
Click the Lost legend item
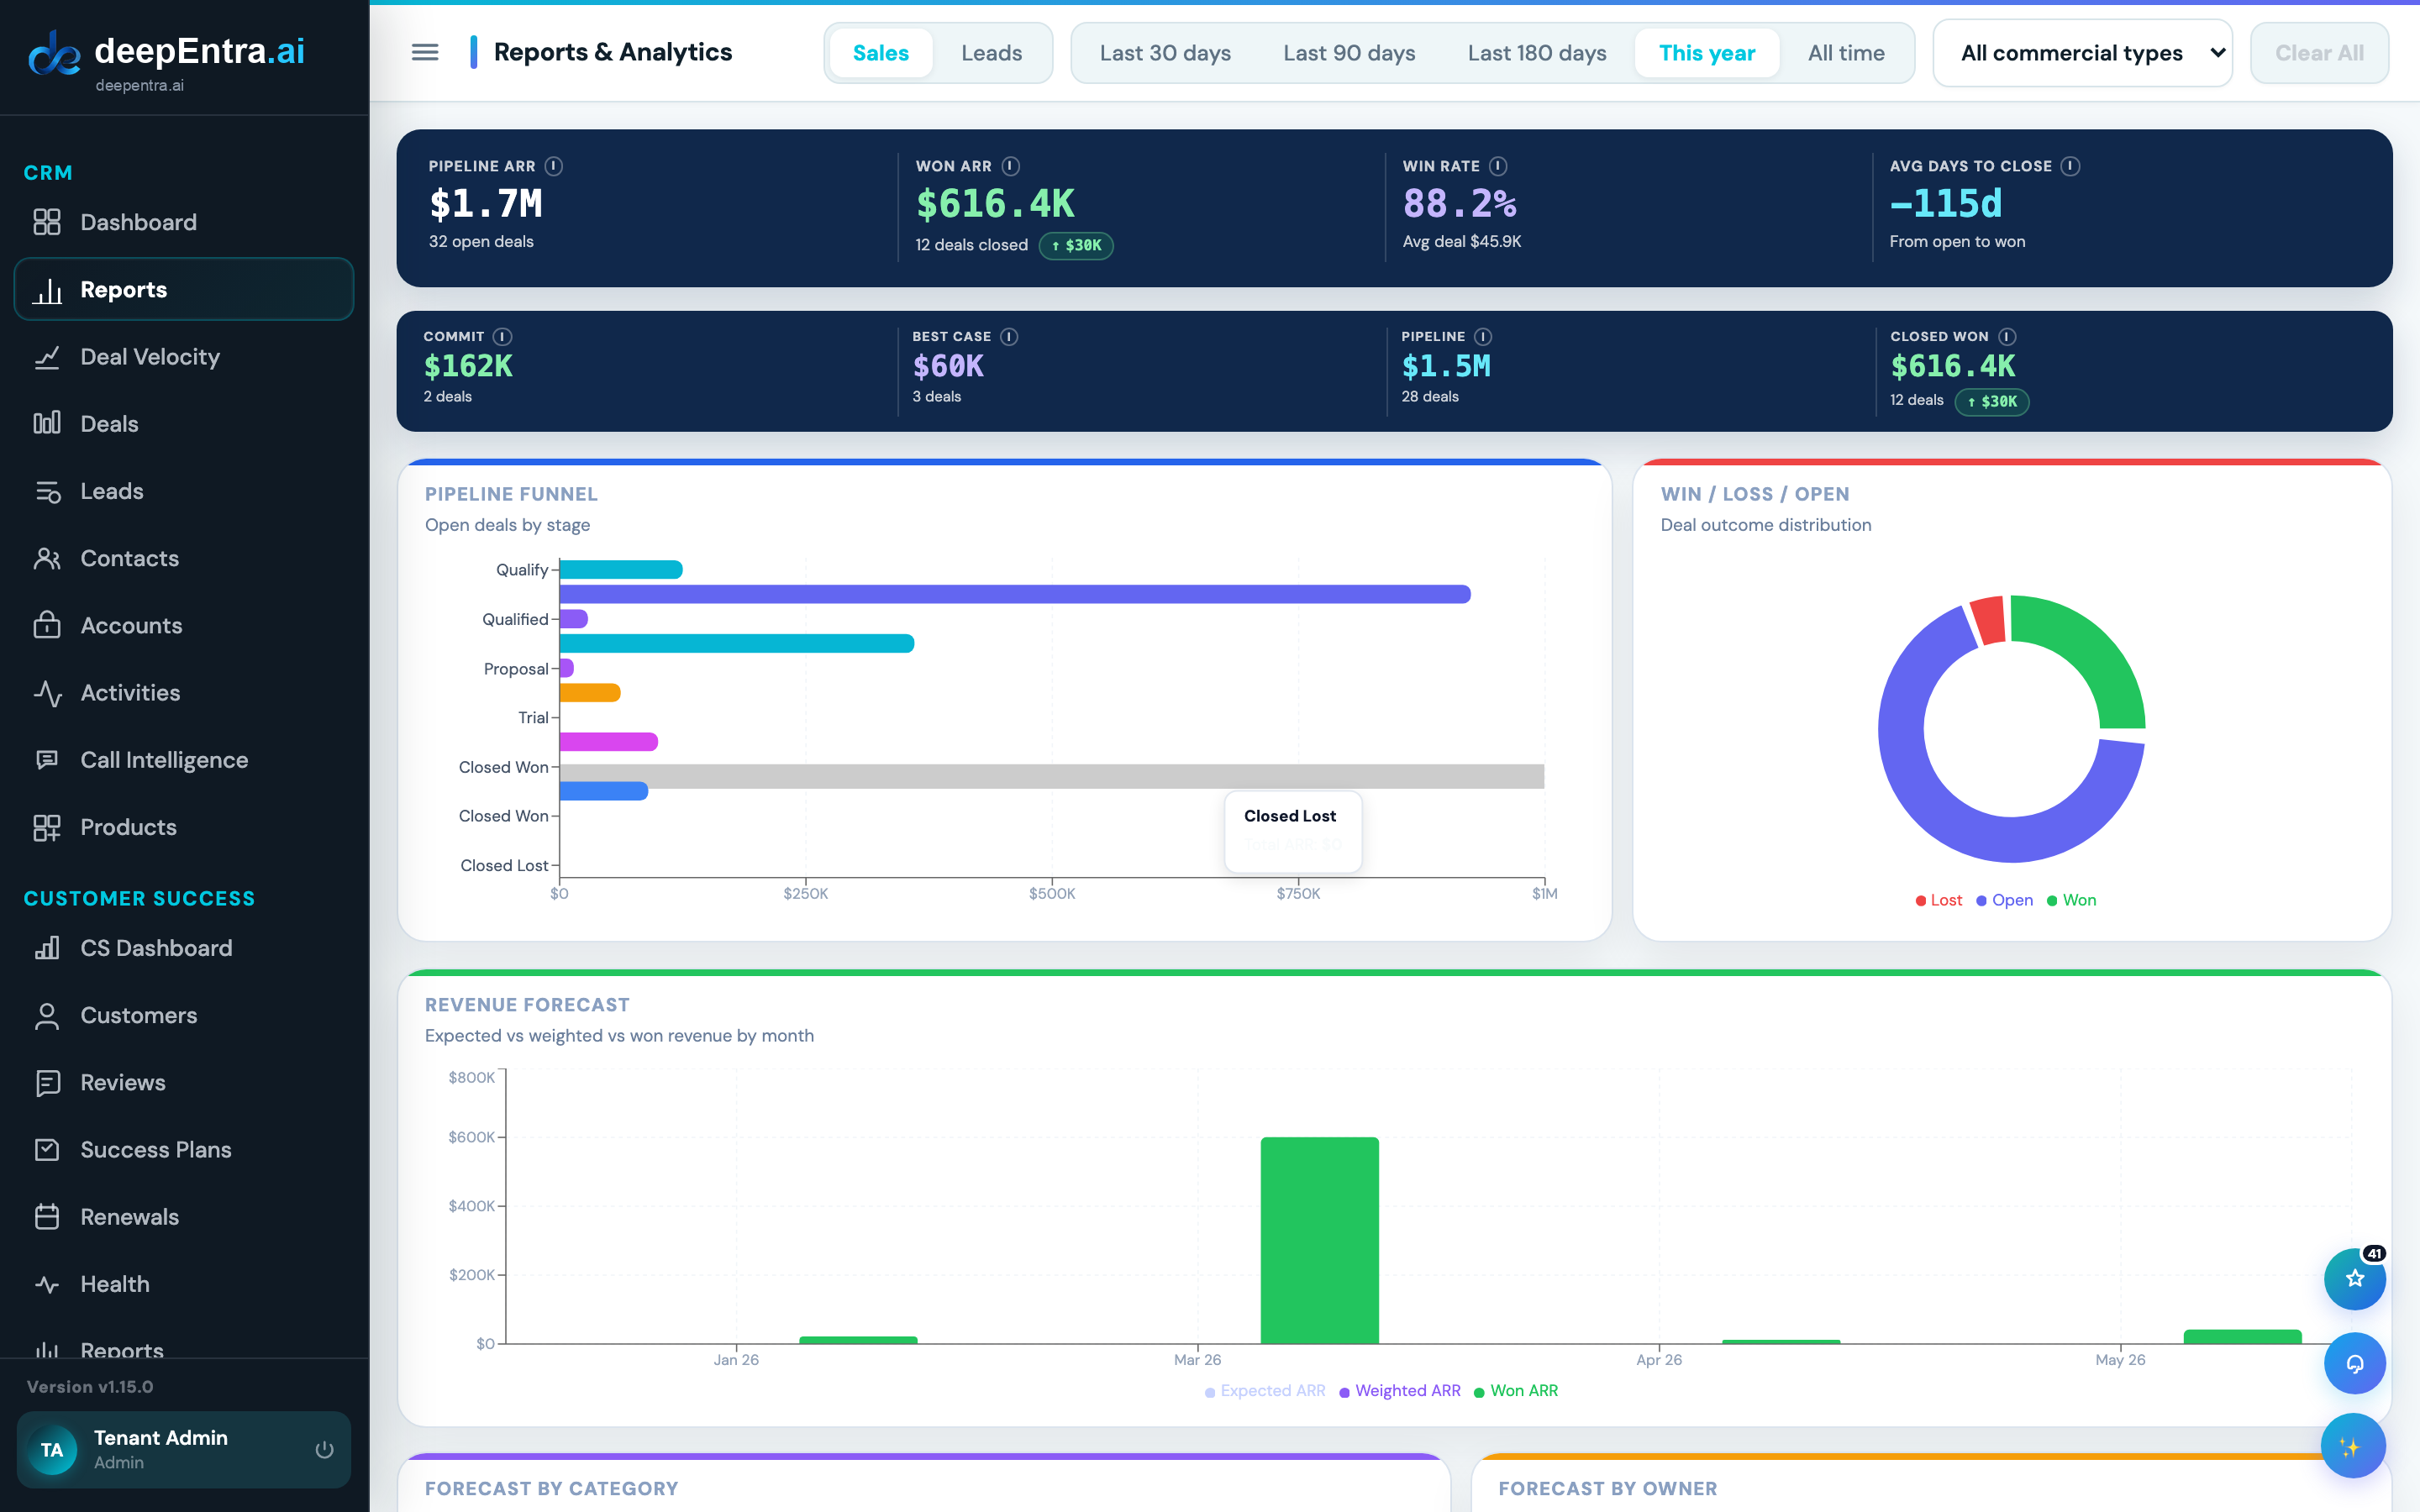click(x=1938, y=900)
